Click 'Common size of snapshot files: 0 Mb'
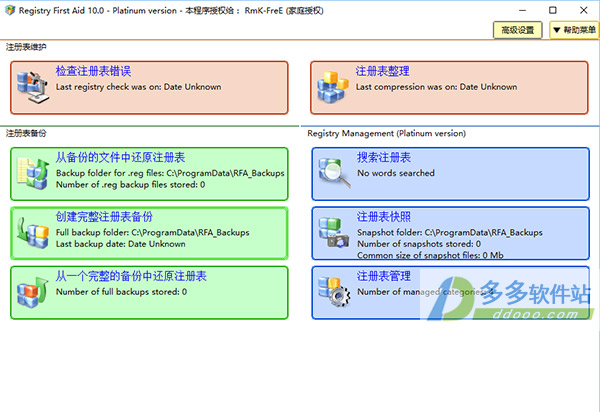The height and width of the screenshot is (412, 600). click(430, 255)
